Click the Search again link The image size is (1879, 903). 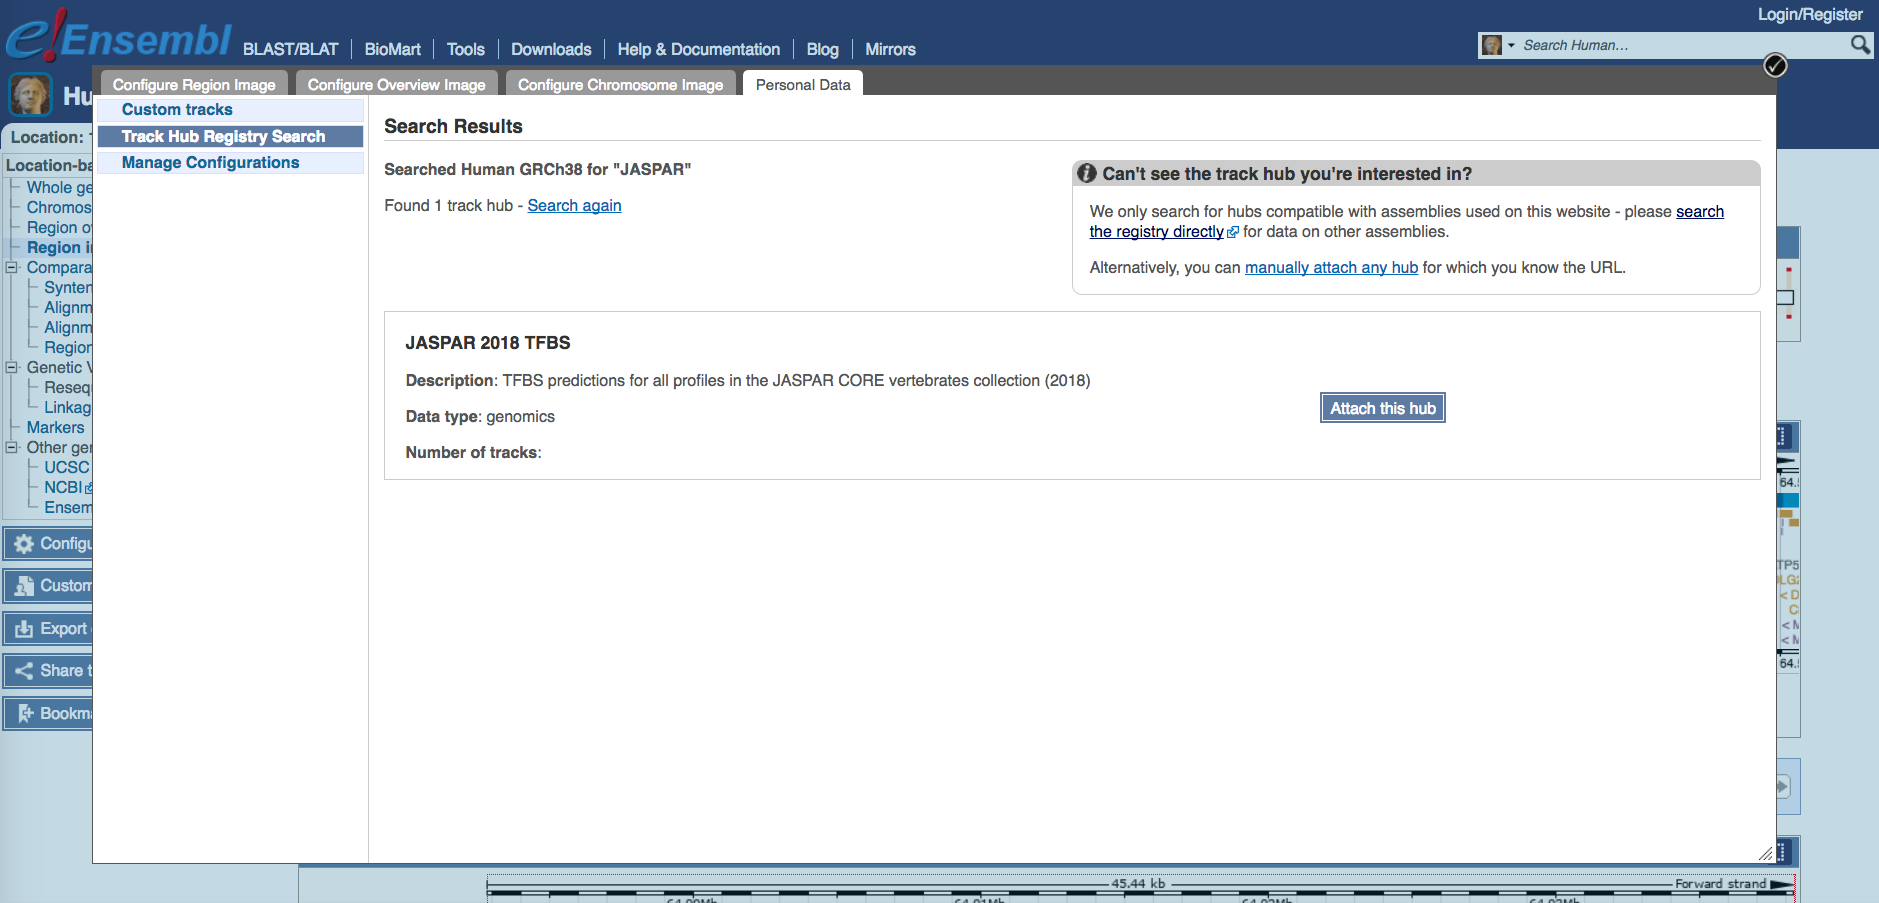pyautogui.click(x=574, y=206)
